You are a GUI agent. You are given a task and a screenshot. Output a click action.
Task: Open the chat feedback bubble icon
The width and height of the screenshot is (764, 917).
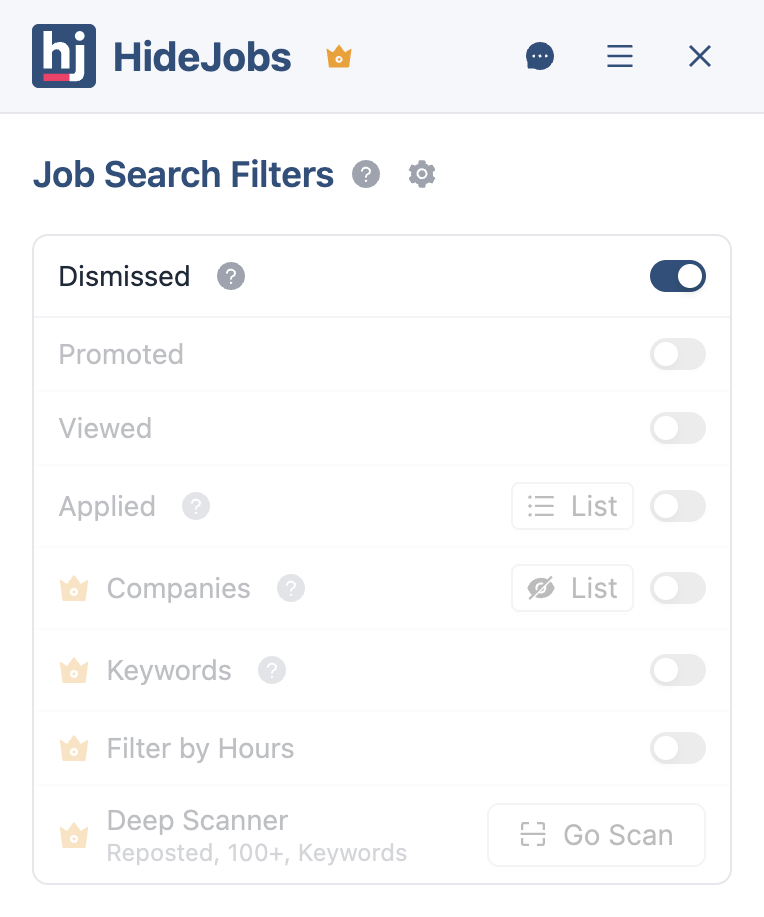click(540, 56)
